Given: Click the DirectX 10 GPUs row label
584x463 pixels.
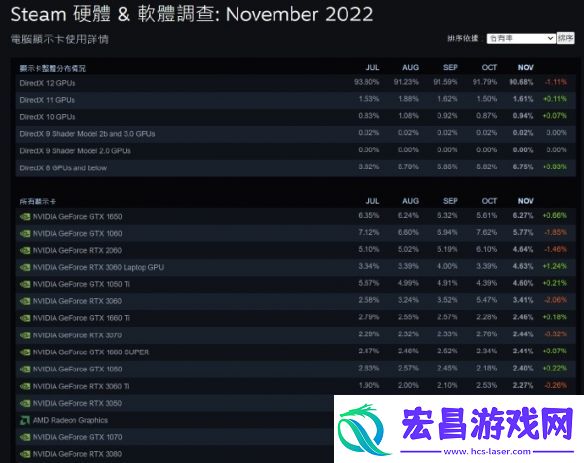Looking at the screenshot, I should pyautogui.click(x=47, y=117).
